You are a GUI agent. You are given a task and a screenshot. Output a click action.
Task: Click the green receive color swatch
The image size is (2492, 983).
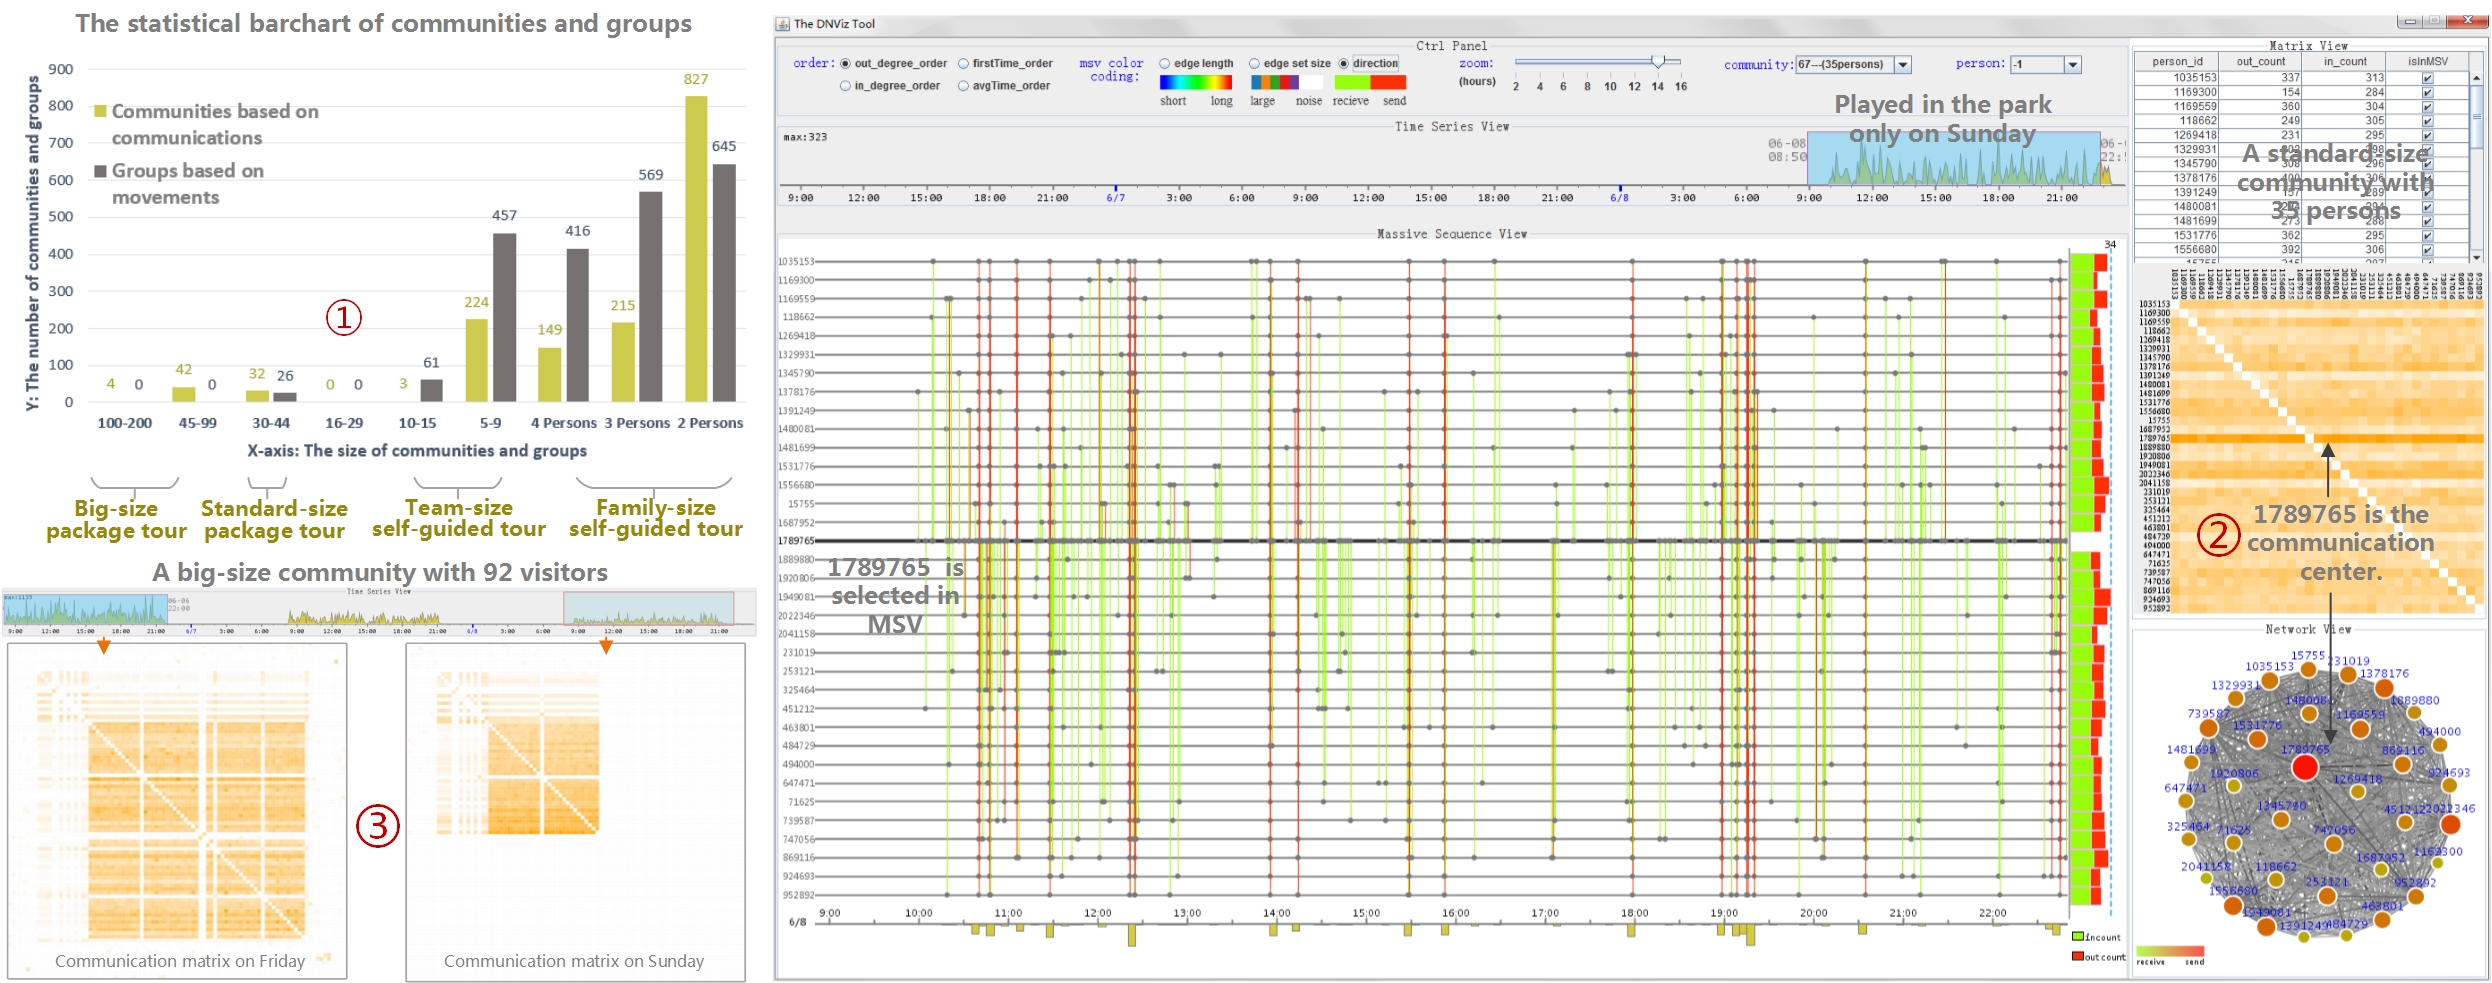coord(1352,83)
